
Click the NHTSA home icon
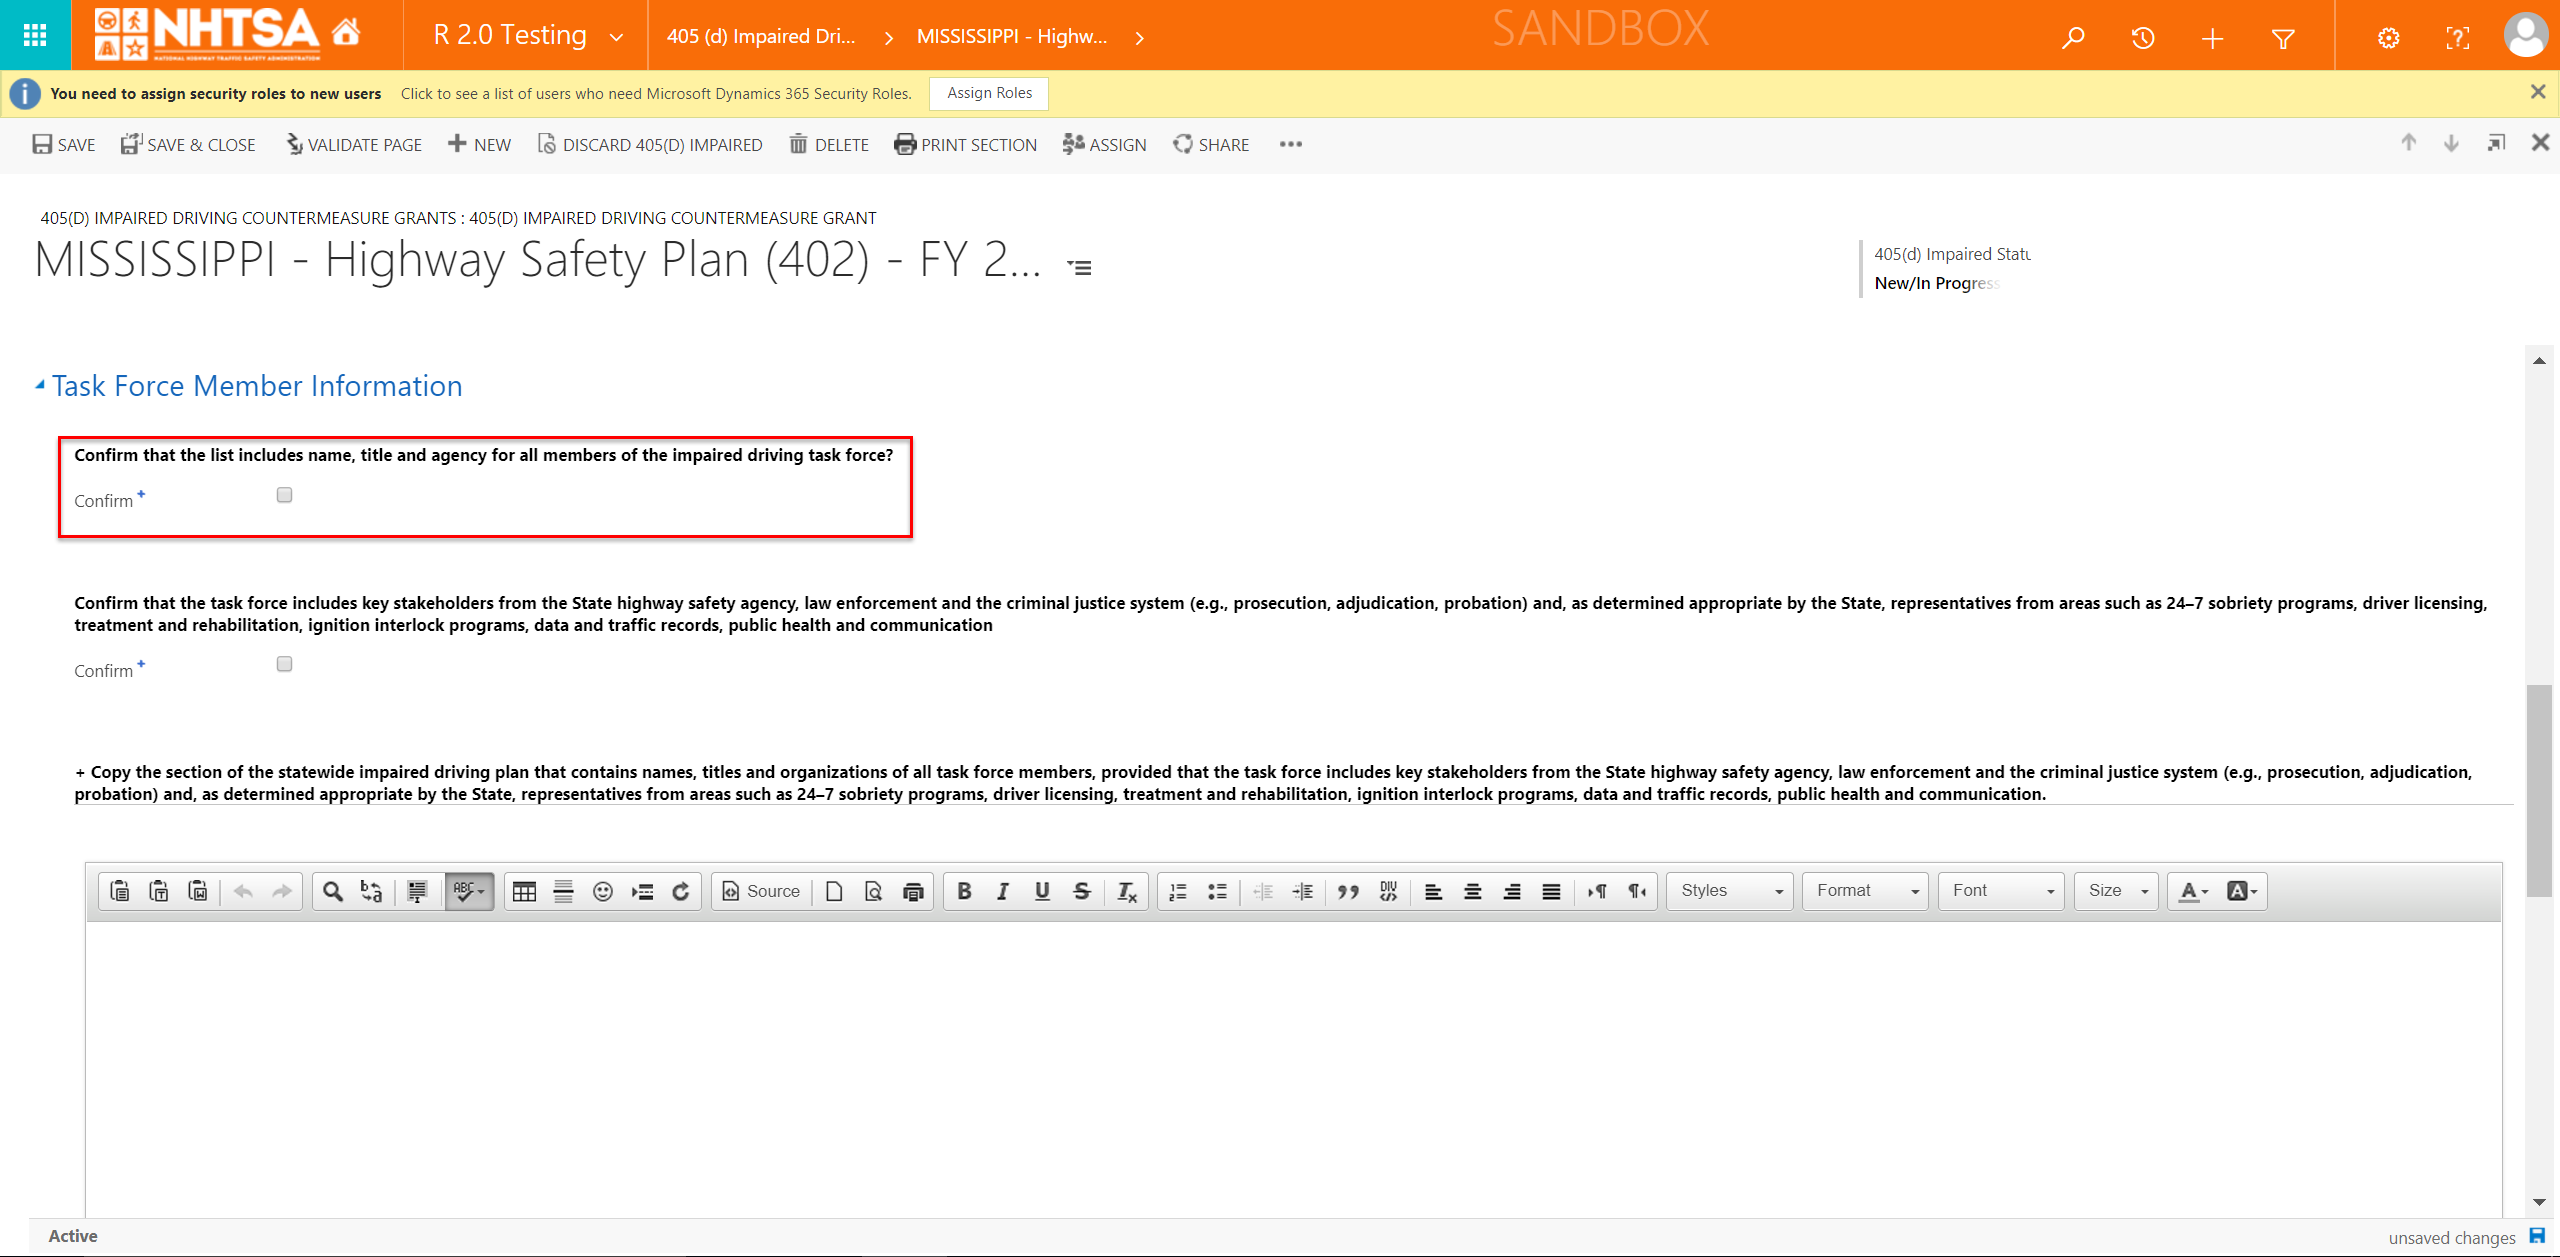pyautogui.click(x=346, y=33)
